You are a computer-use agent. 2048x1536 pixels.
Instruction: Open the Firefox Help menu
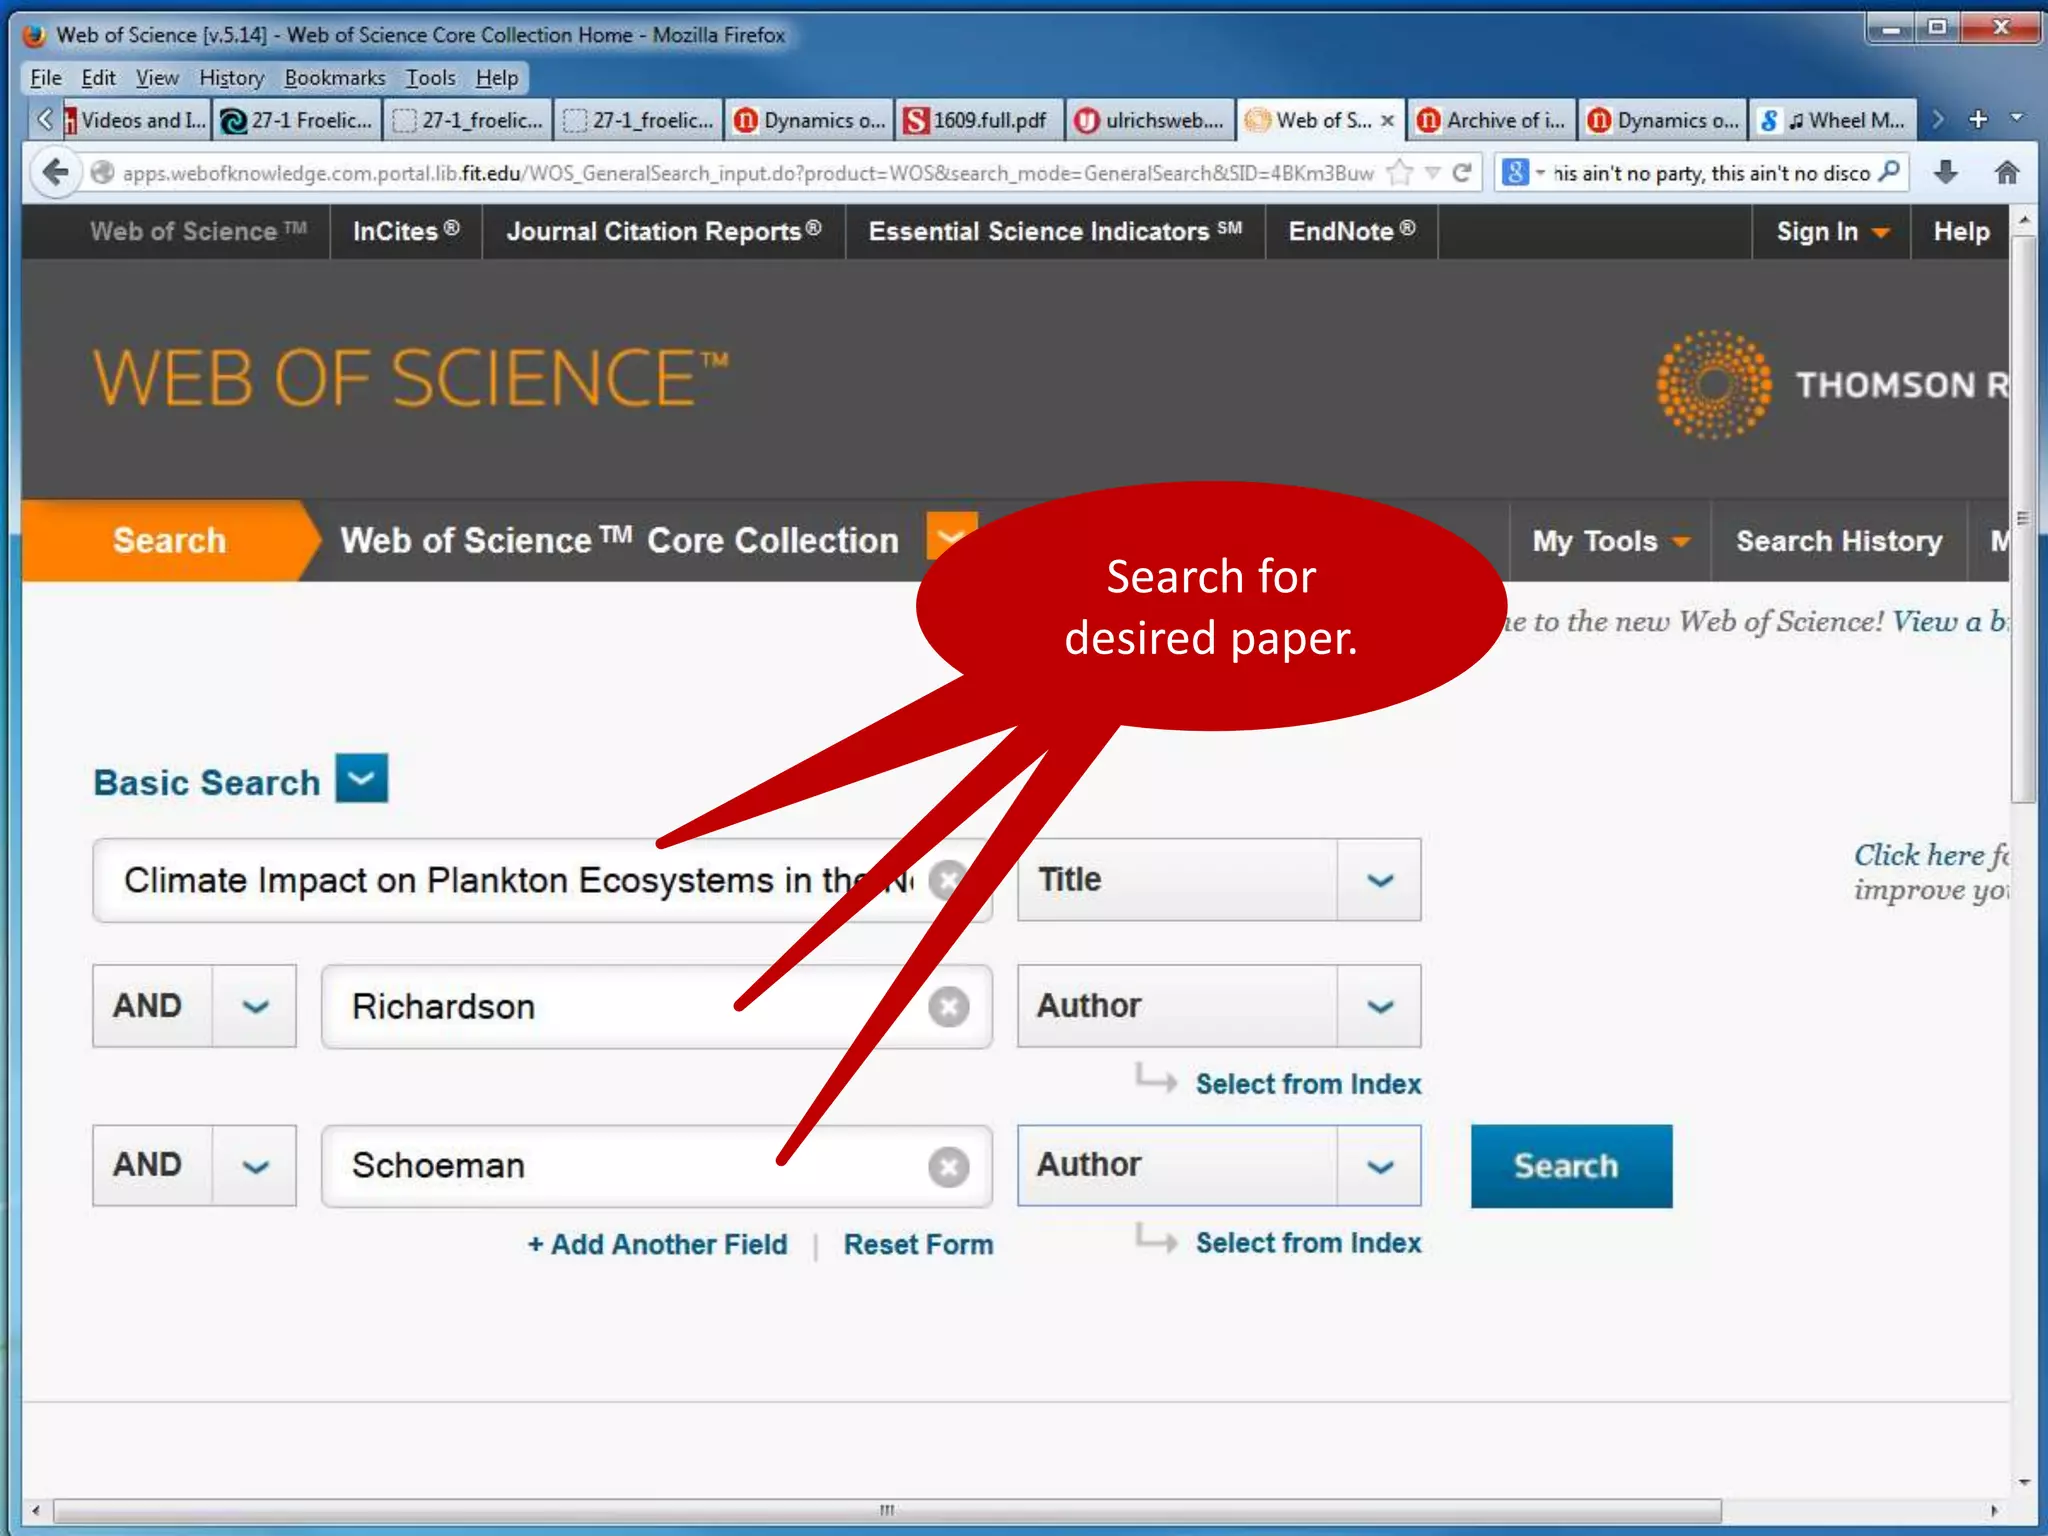496,77
